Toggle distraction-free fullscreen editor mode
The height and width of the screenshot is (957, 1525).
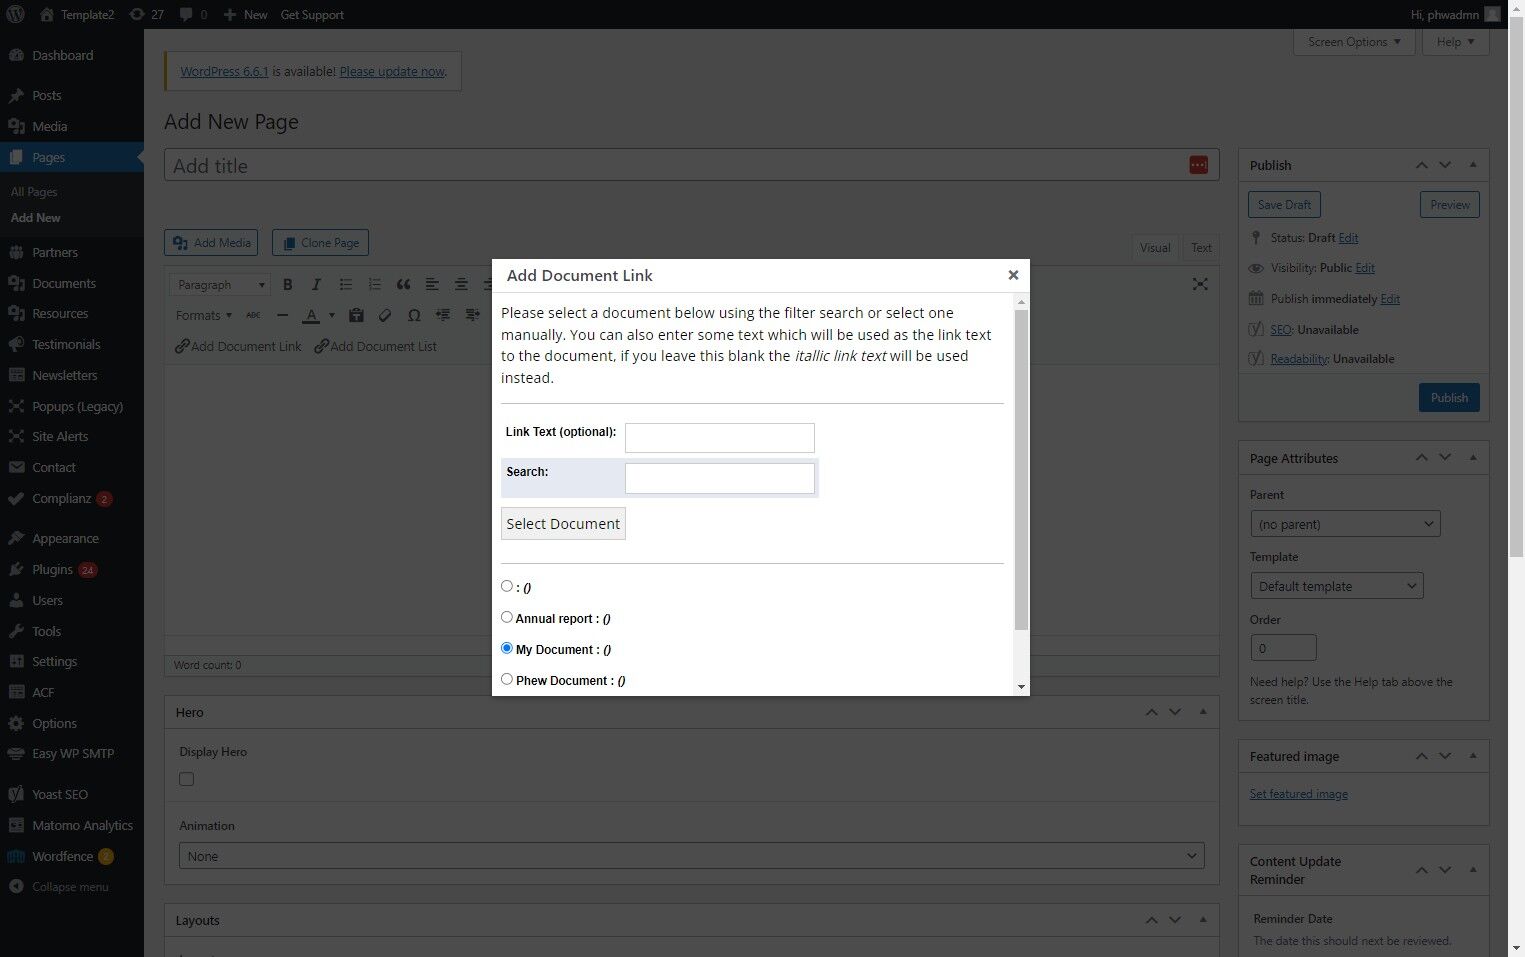click(x=1200, y=285)
